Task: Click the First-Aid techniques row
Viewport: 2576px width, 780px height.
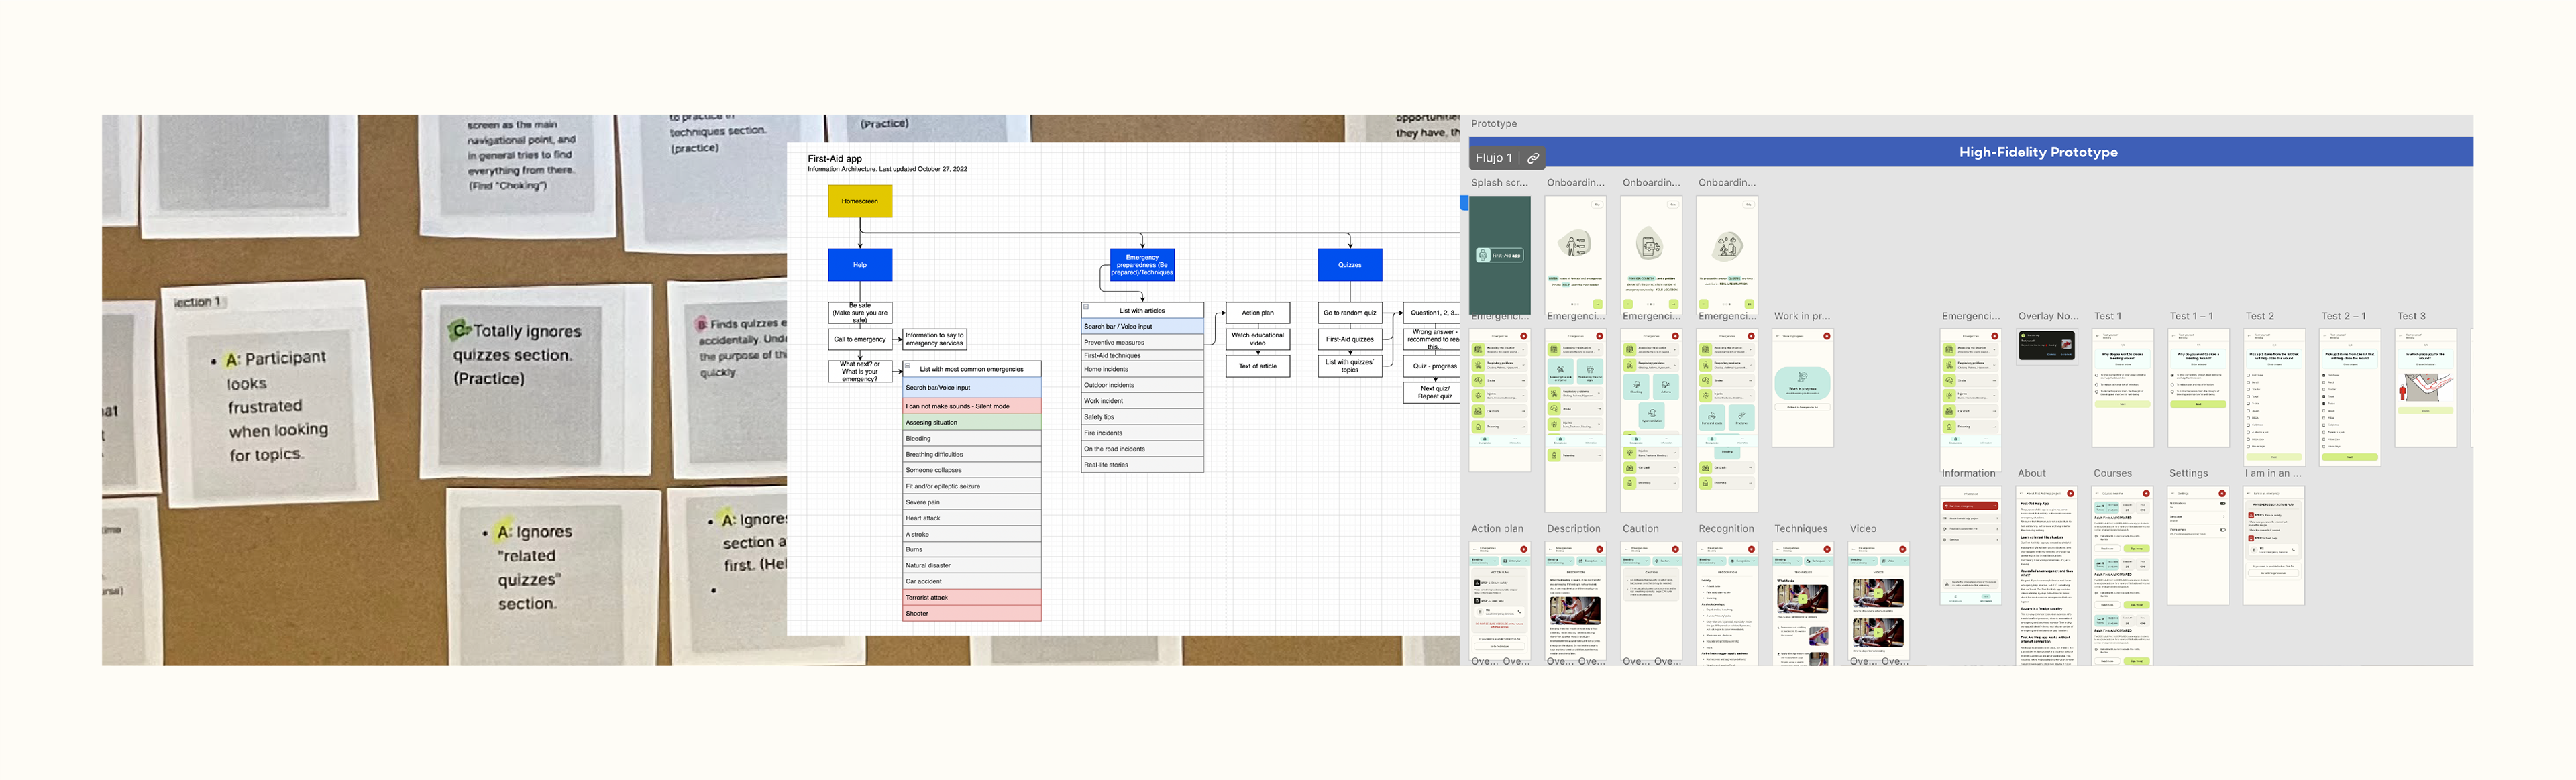Action: pyautogui.click(x=1143, y=355)
